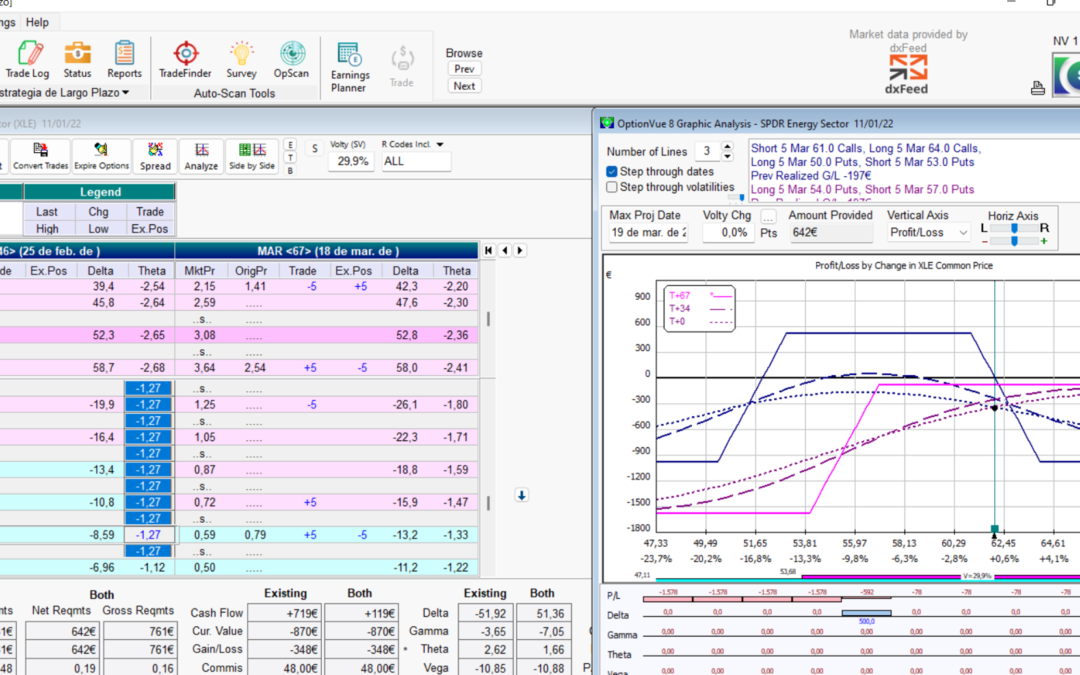1080x675 pixels.
Task: Open the Survey lightbulb tool
Action: click(x=241, y=59)
